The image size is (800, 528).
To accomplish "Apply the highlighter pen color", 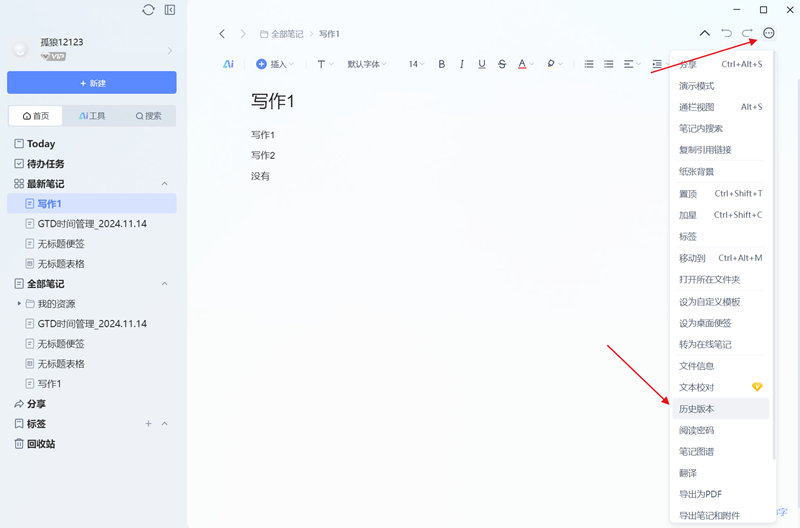I will pyautogui.click(x=551, y=64).
